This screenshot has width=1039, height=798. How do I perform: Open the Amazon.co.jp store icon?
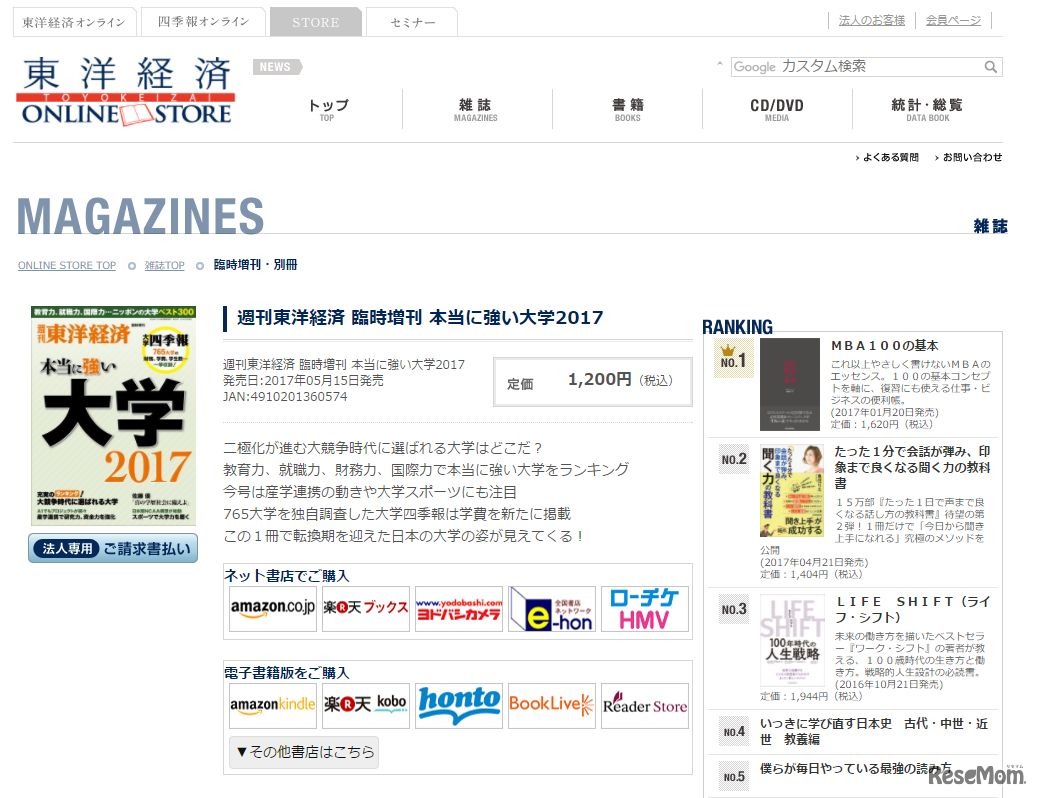click(272, 608)
